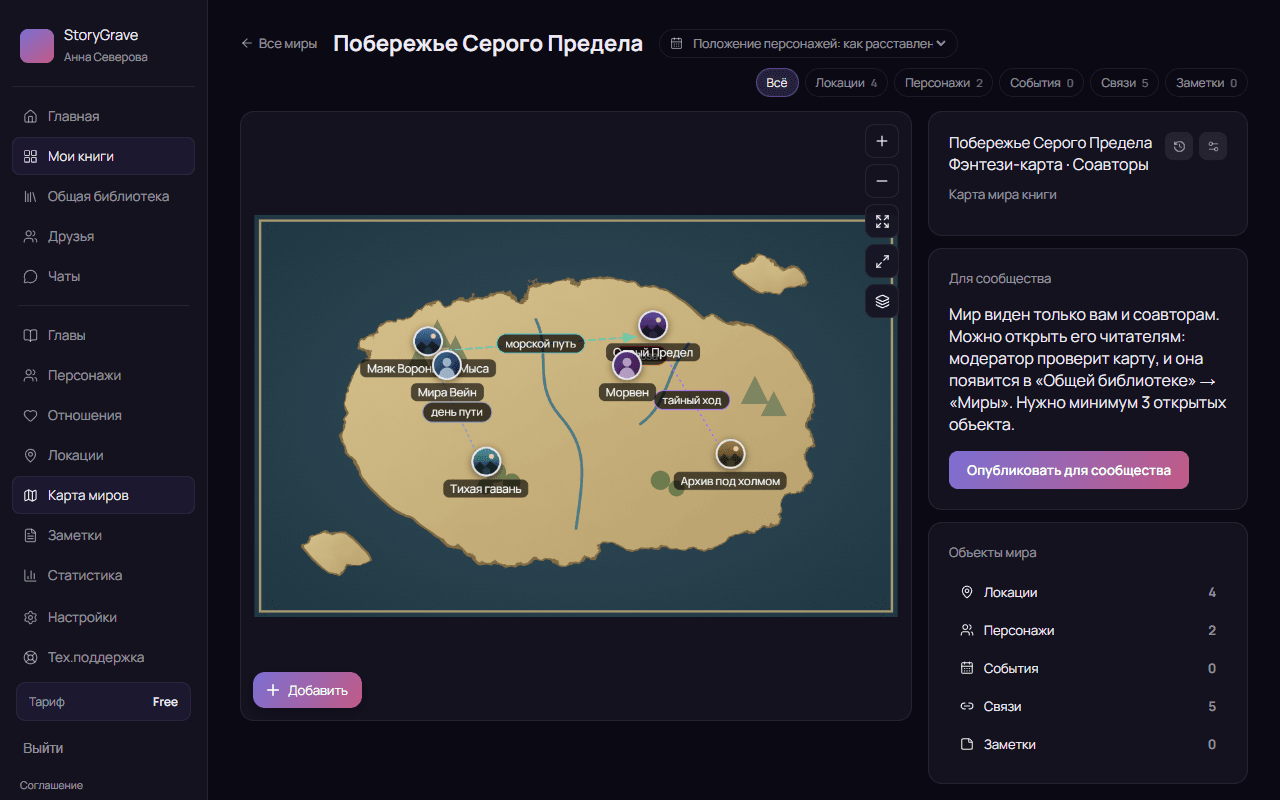Select the тайный ход connection label

tap(692, 400)
